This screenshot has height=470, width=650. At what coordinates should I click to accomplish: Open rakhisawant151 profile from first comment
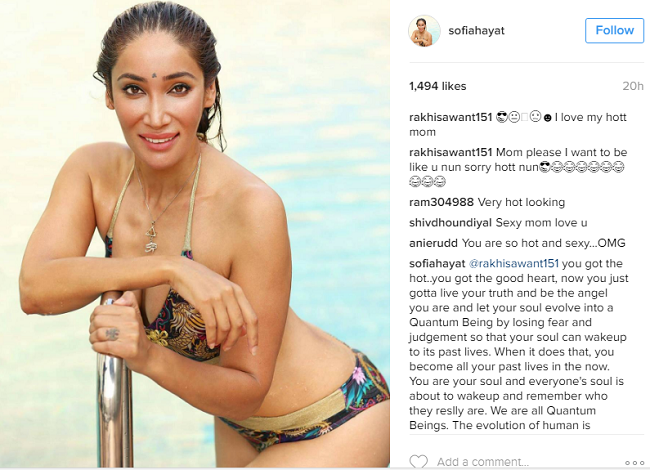point(450,117)
